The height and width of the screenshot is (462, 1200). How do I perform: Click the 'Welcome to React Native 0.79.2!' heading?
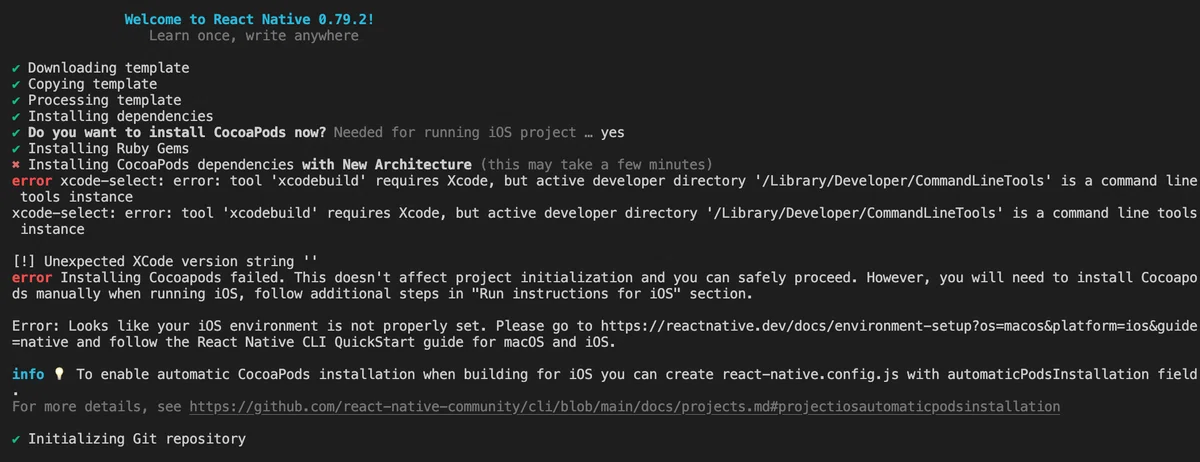click(250, 19)
